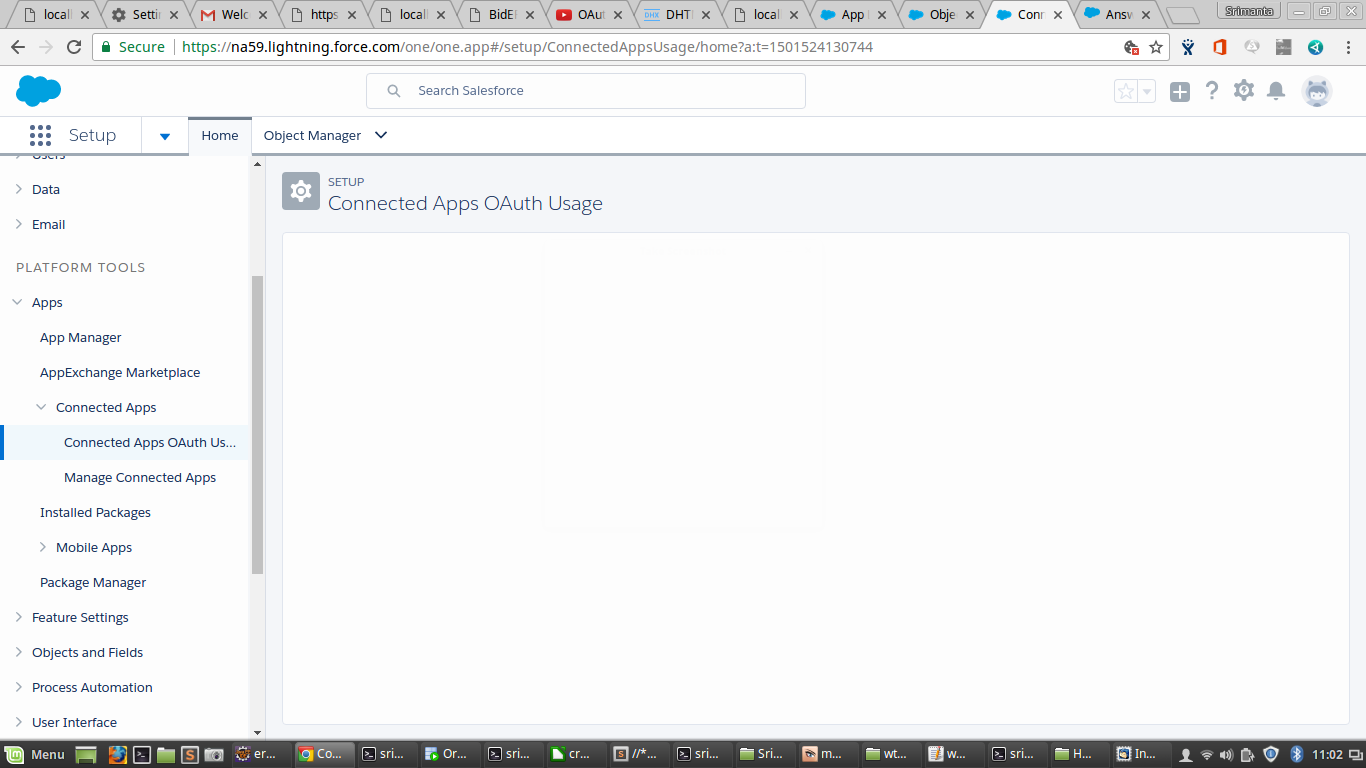Open the App Manager page
The height and width of the screenshot is (768, 1366).
click(80, 337)
